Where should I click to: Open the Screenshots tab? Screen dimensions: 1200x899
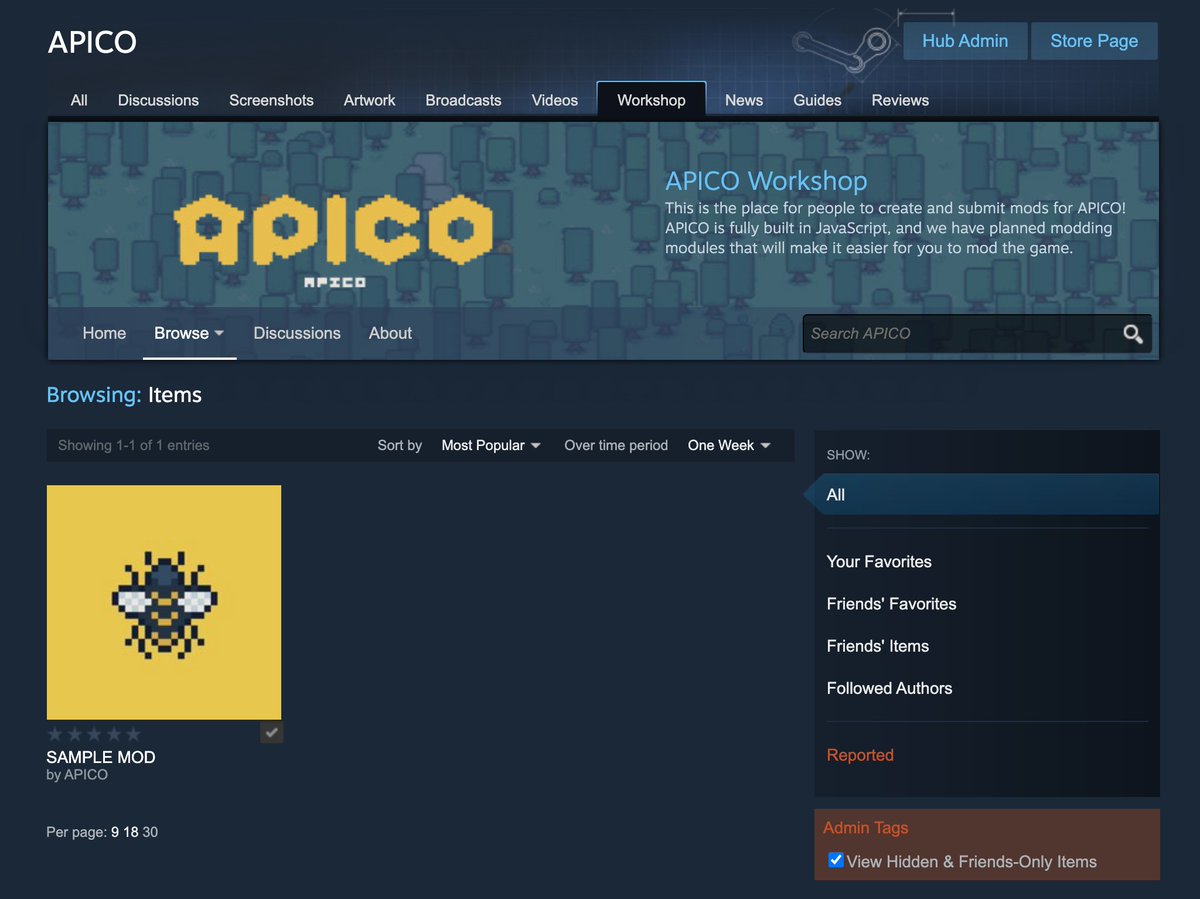[271, 100]
